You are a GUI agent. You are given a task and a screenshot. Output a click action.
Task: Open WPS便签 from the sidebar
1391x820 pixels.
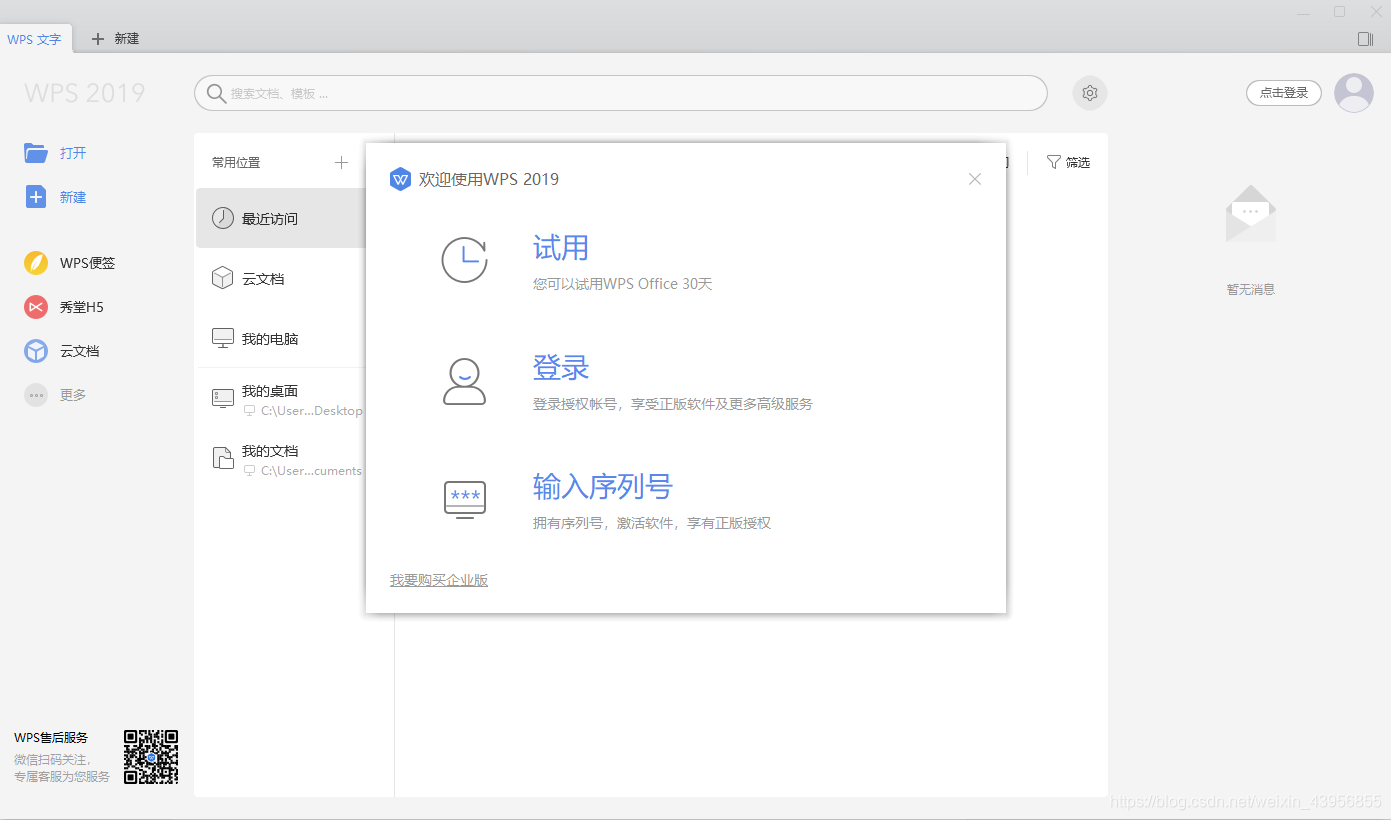(x=70, y=263)
